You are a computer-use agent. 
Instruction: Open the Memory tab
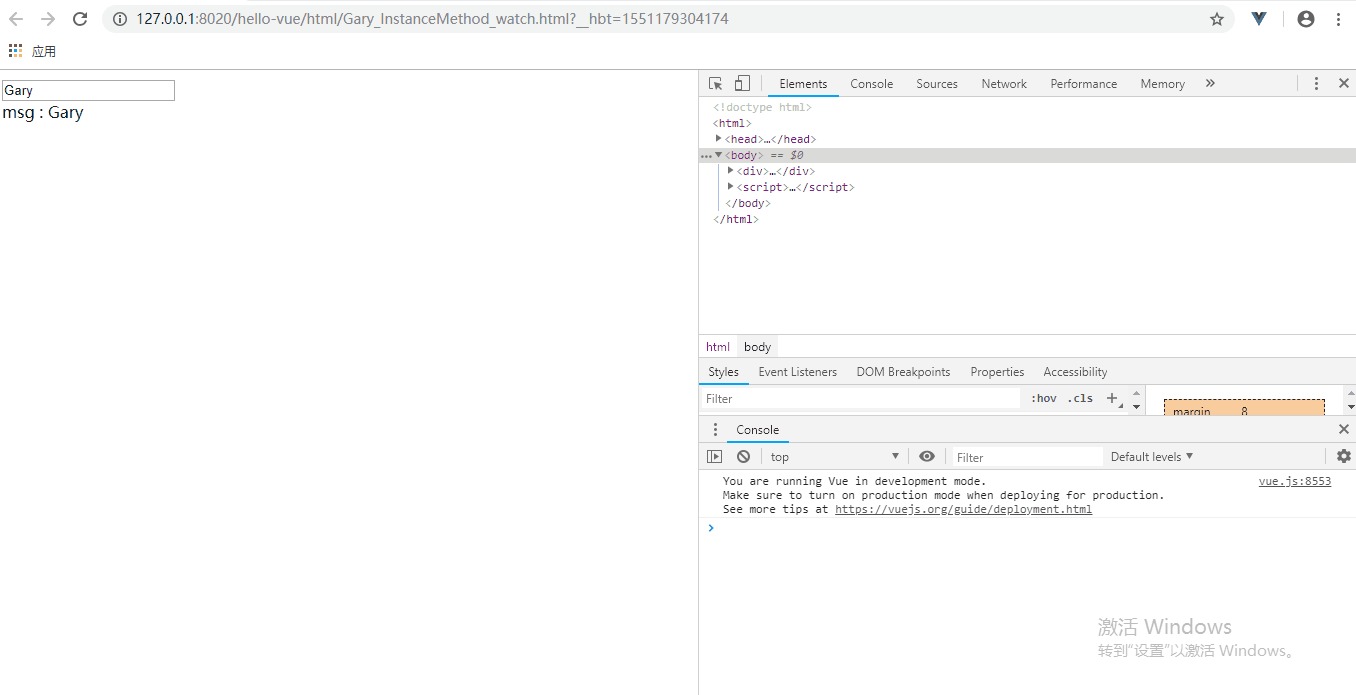click(x=1162, y=84)
